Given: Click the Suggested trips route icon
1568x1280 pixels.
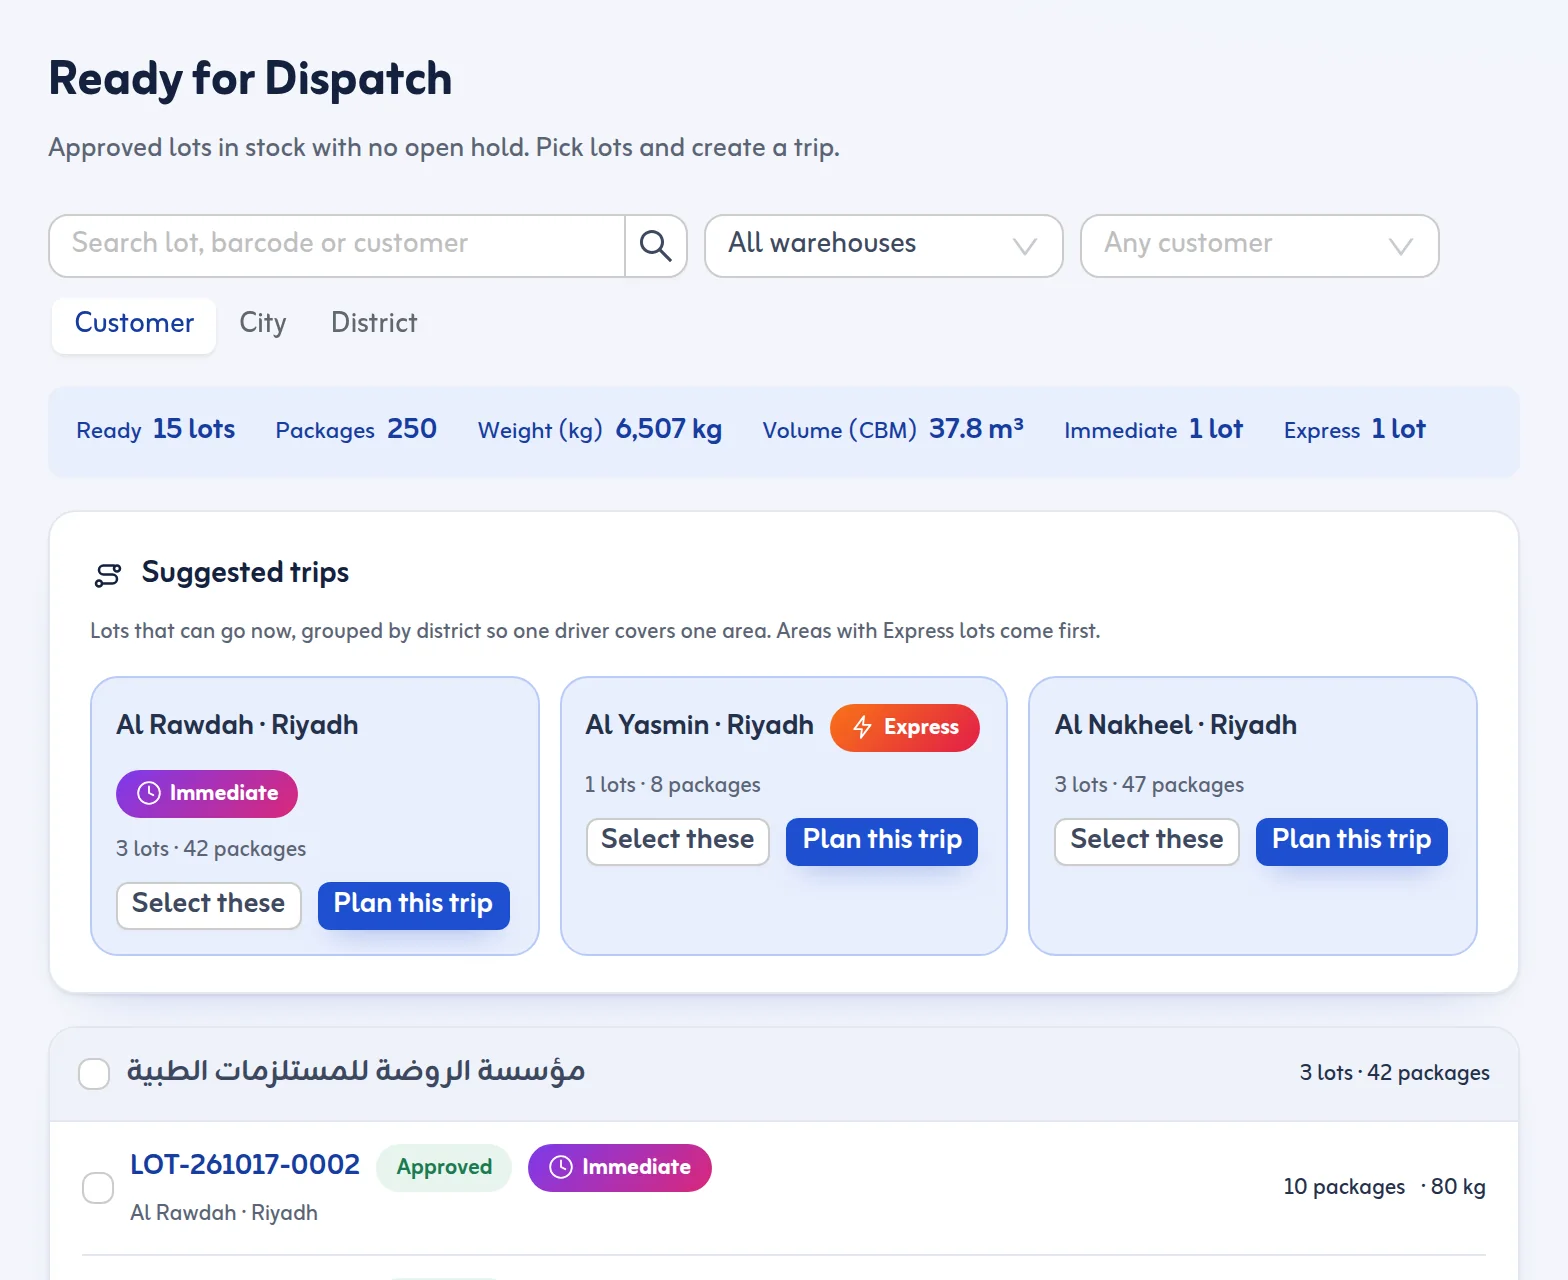Looking at the screenshot, I should [x=108, y=574].
